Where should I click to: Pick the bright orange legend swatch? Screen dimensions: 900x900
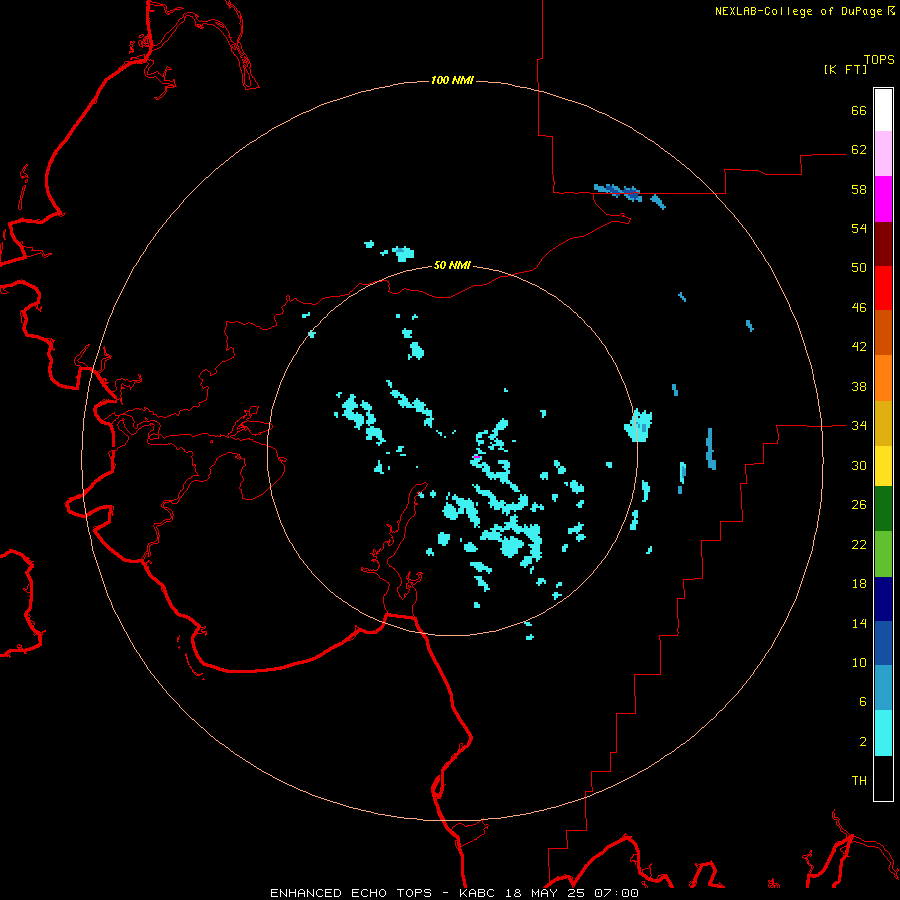tap(883, 377)
